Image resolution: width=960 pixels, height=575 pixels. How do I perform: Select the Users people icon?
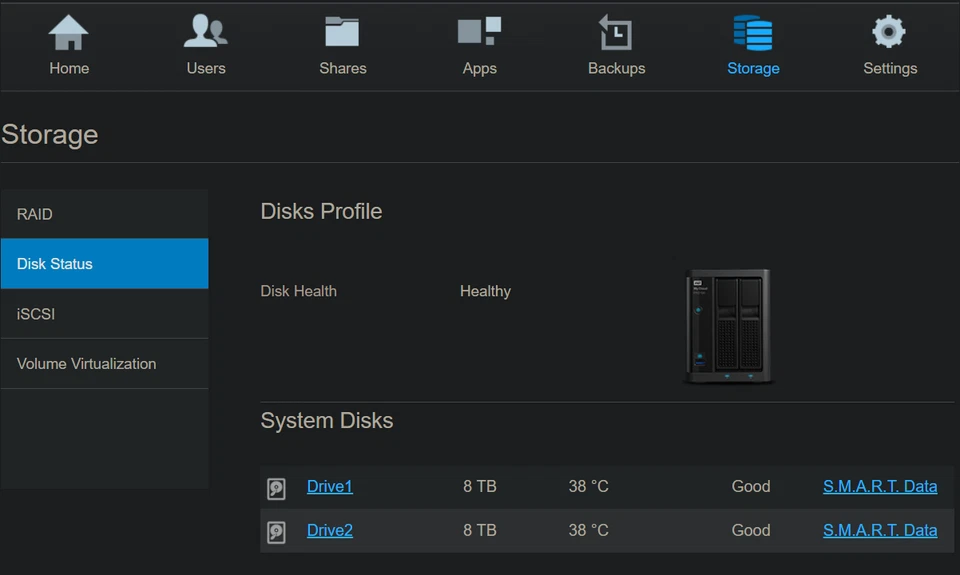click(206, 31)
